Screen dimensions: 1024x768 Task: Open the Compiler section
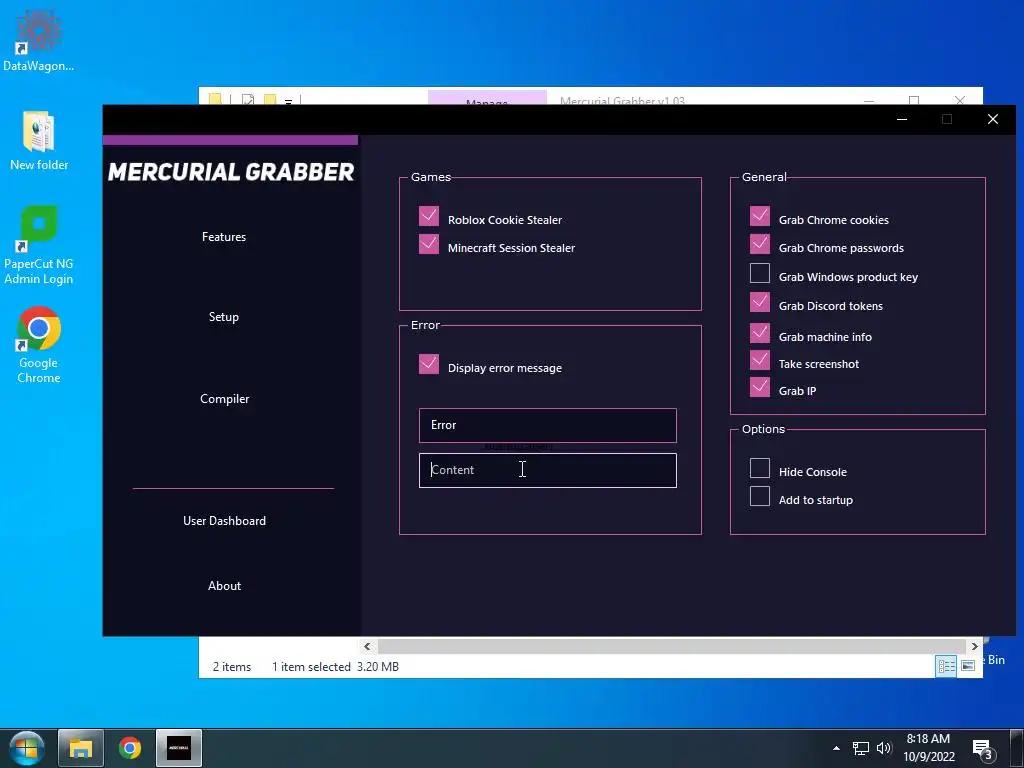pyautogui.click(x=225, y=399)
